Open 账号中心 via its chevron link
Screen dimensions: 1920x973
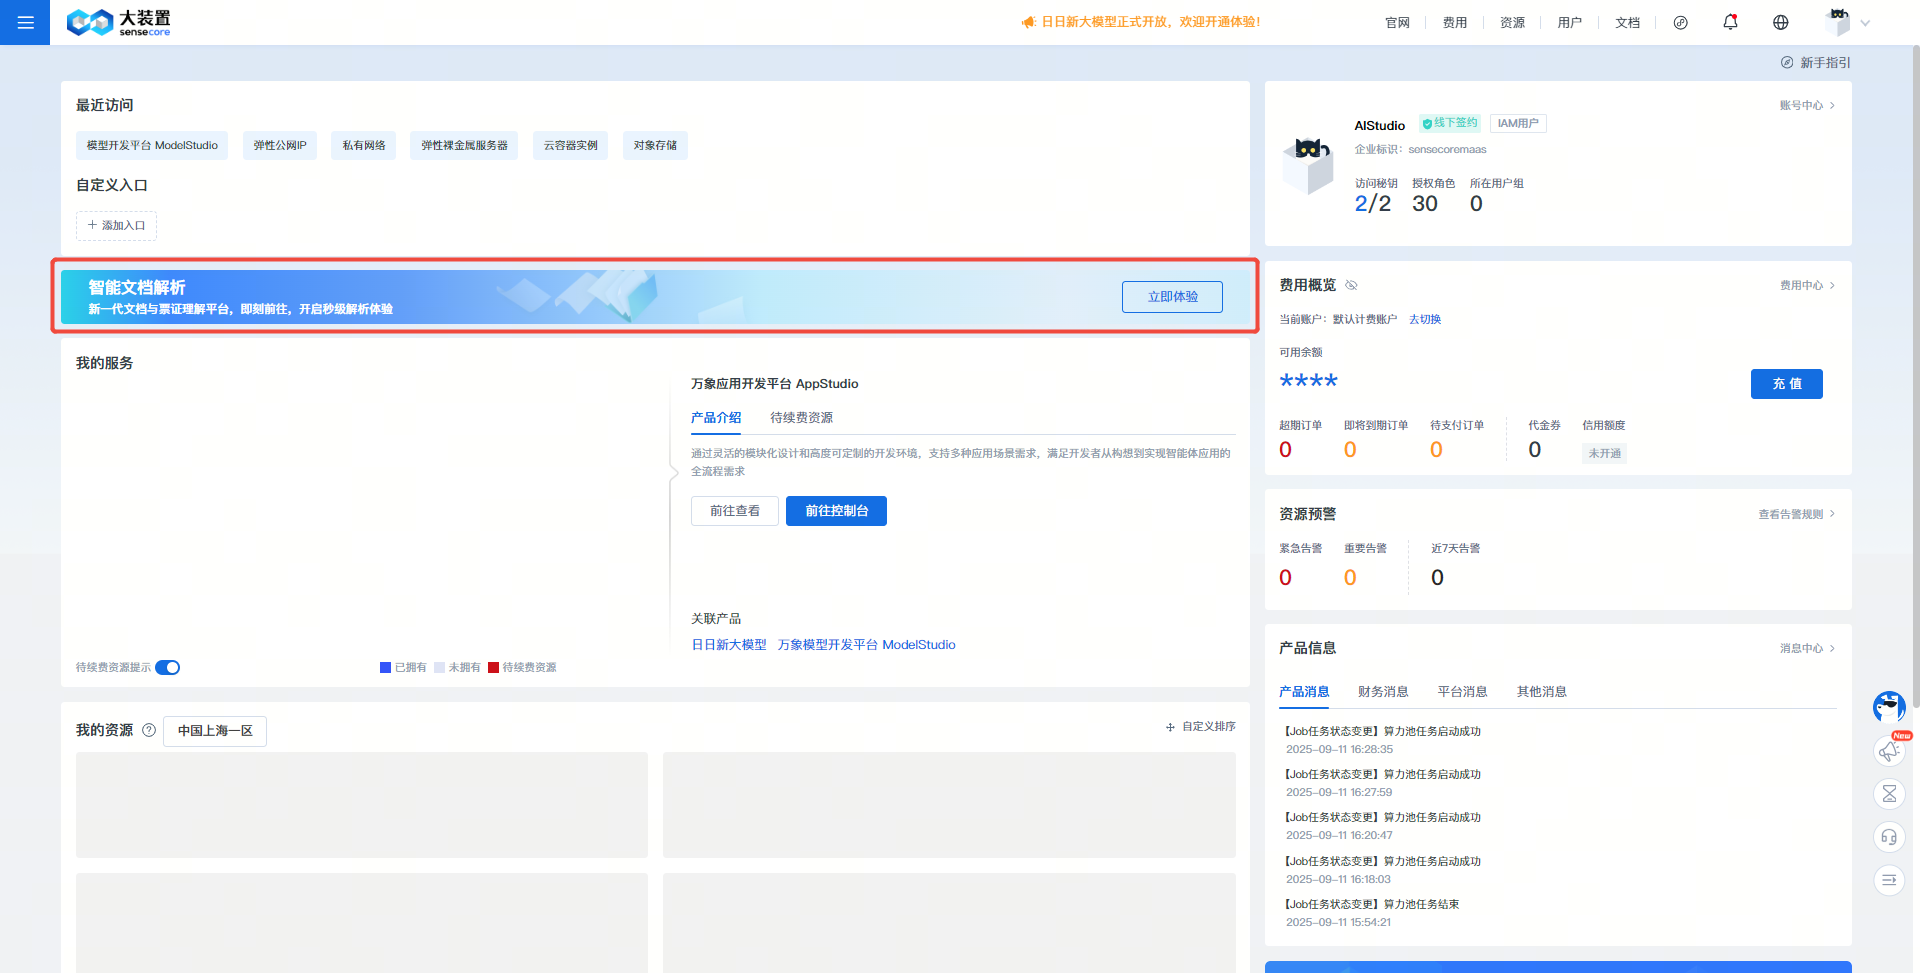click(x=1807, y=105)
